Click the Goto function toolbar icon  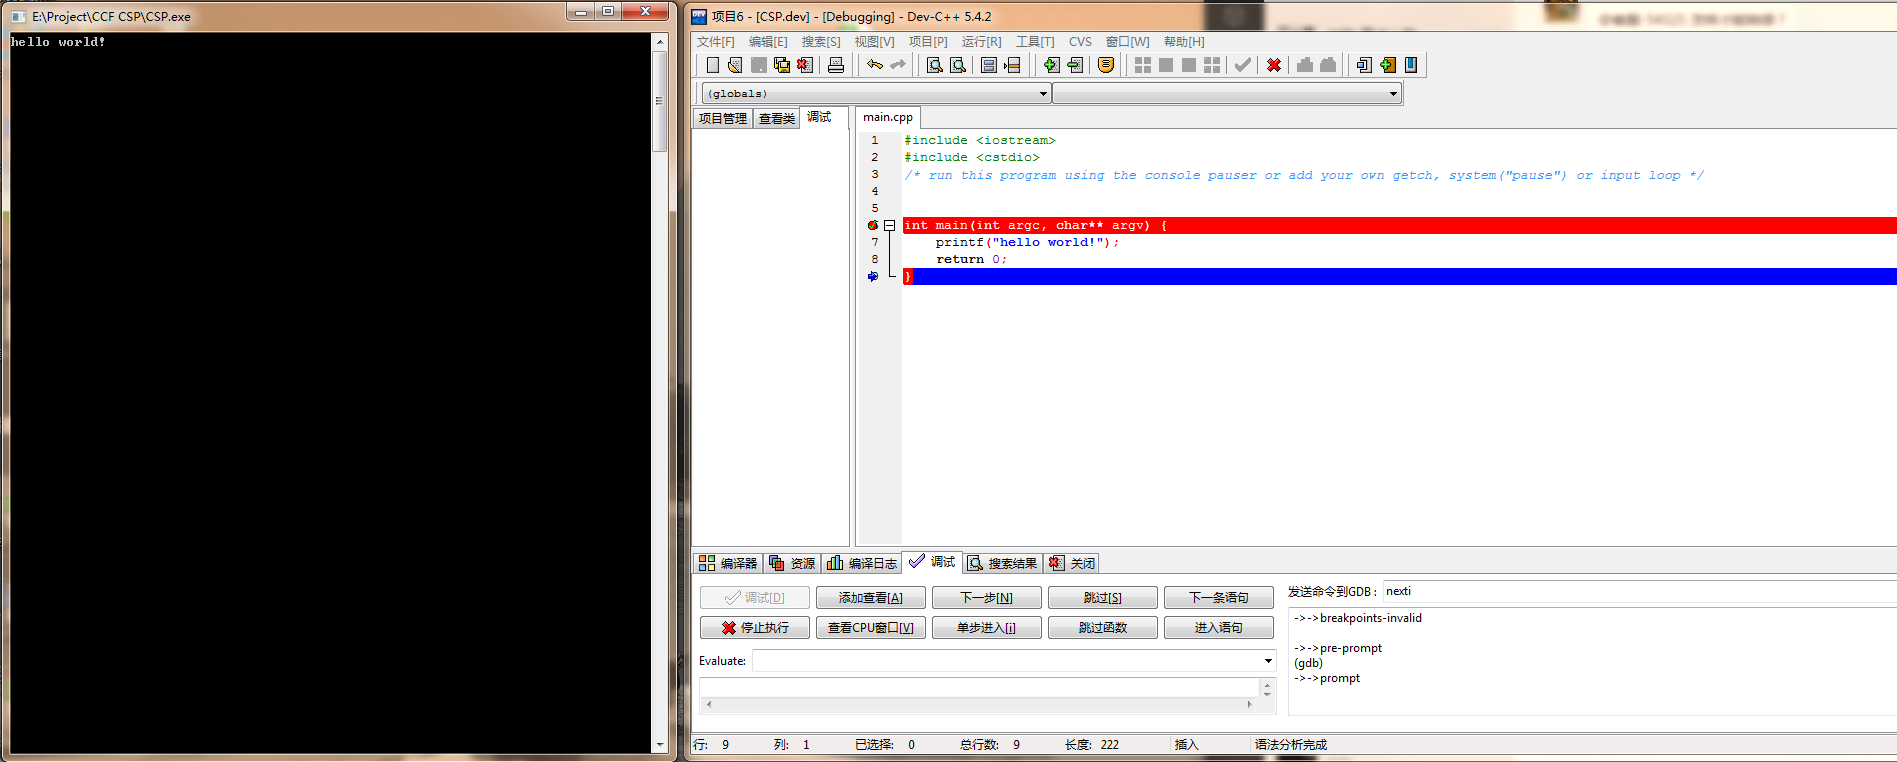coord(989,65)
